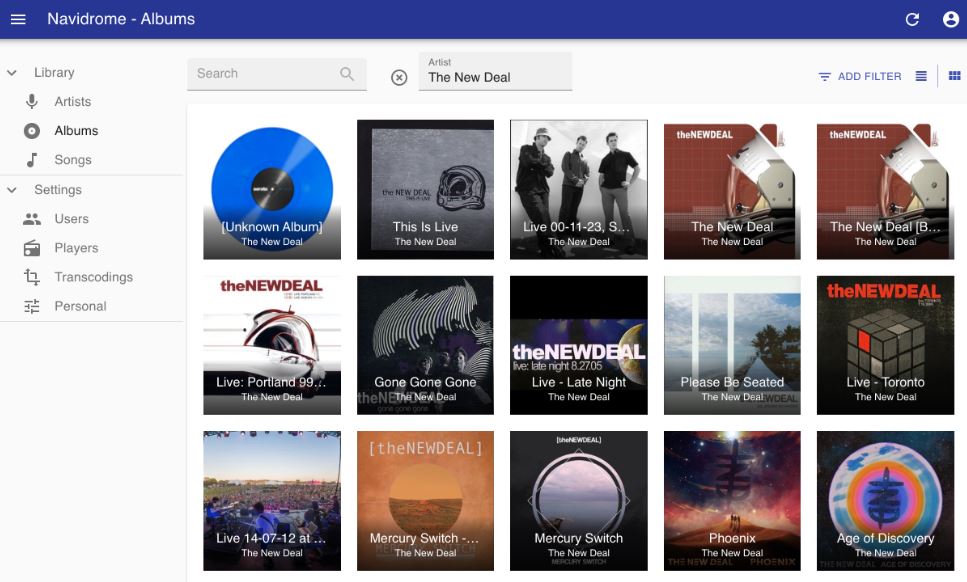Click the Users people icon
Screen dimensions: 967x582
[32, 219]
